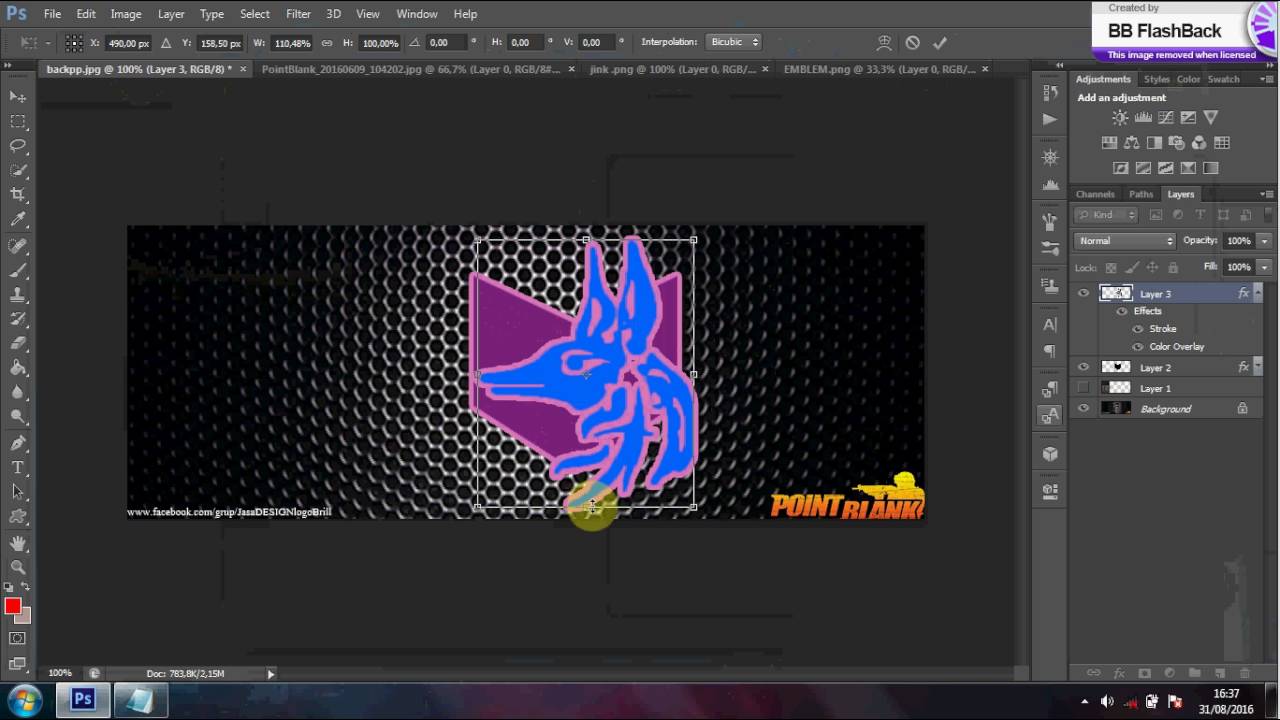The image size is (1280, 720).
Task: Add a Levels adjustment
Action: click(1143, 118)
